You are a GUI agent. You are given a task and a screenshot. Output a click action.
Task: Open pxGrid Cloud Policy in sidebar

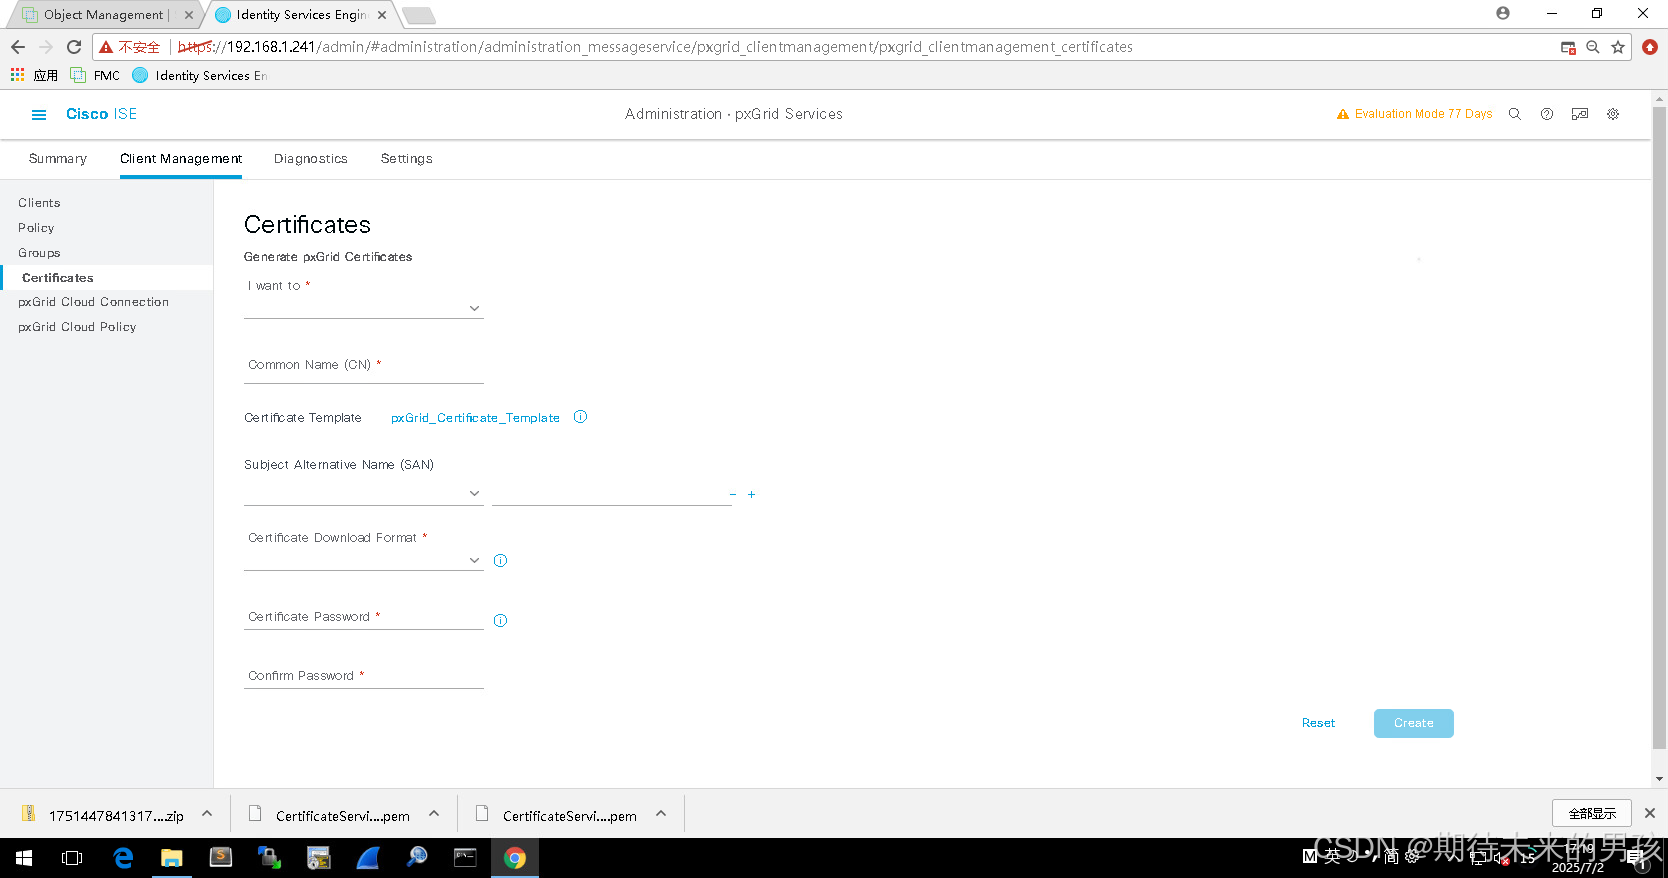click(77, 327)
